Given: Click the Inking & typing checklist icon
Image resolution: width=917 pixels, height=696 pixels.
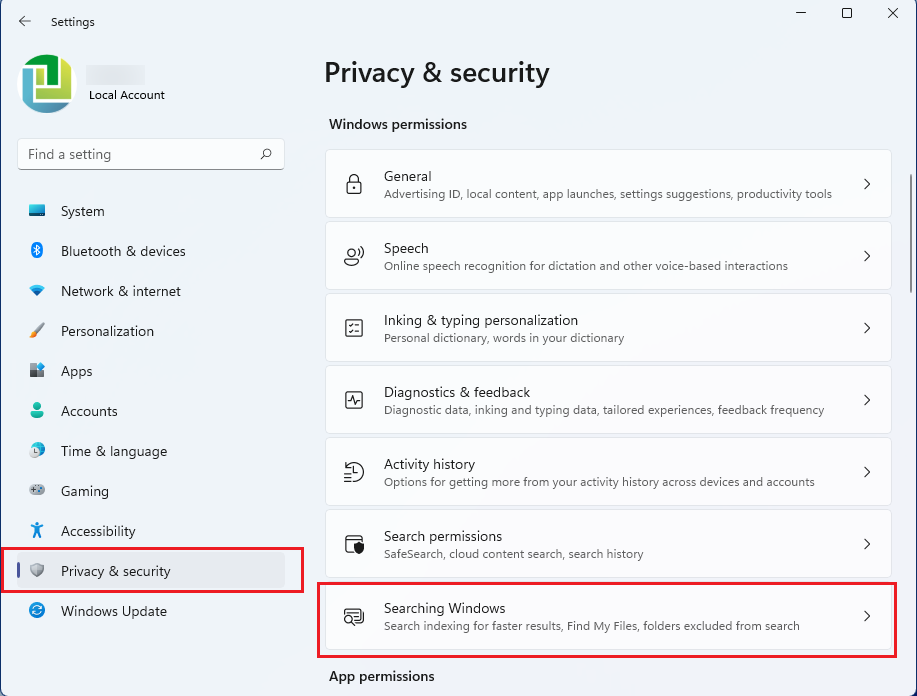Looking at the screenshot, I should (x=354, y=328).
